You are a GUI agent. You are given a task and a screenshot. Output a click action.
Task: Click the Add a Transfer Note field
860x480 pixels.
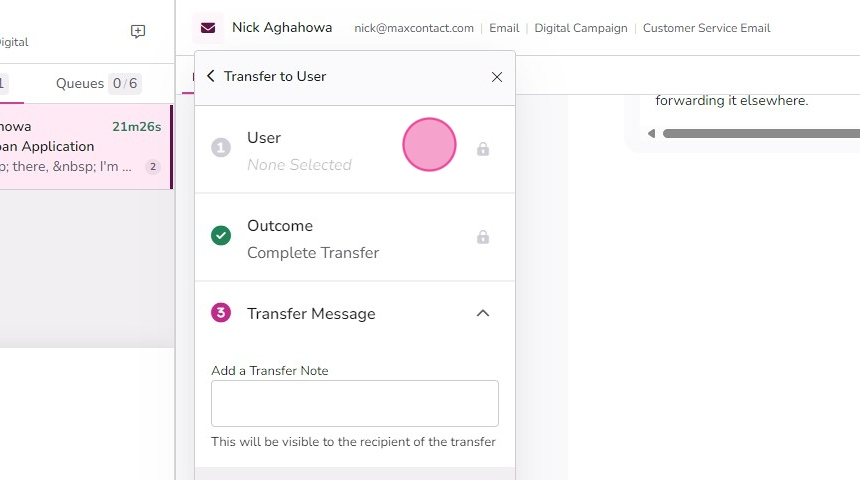pyautogui.click(x=355, y=403)
